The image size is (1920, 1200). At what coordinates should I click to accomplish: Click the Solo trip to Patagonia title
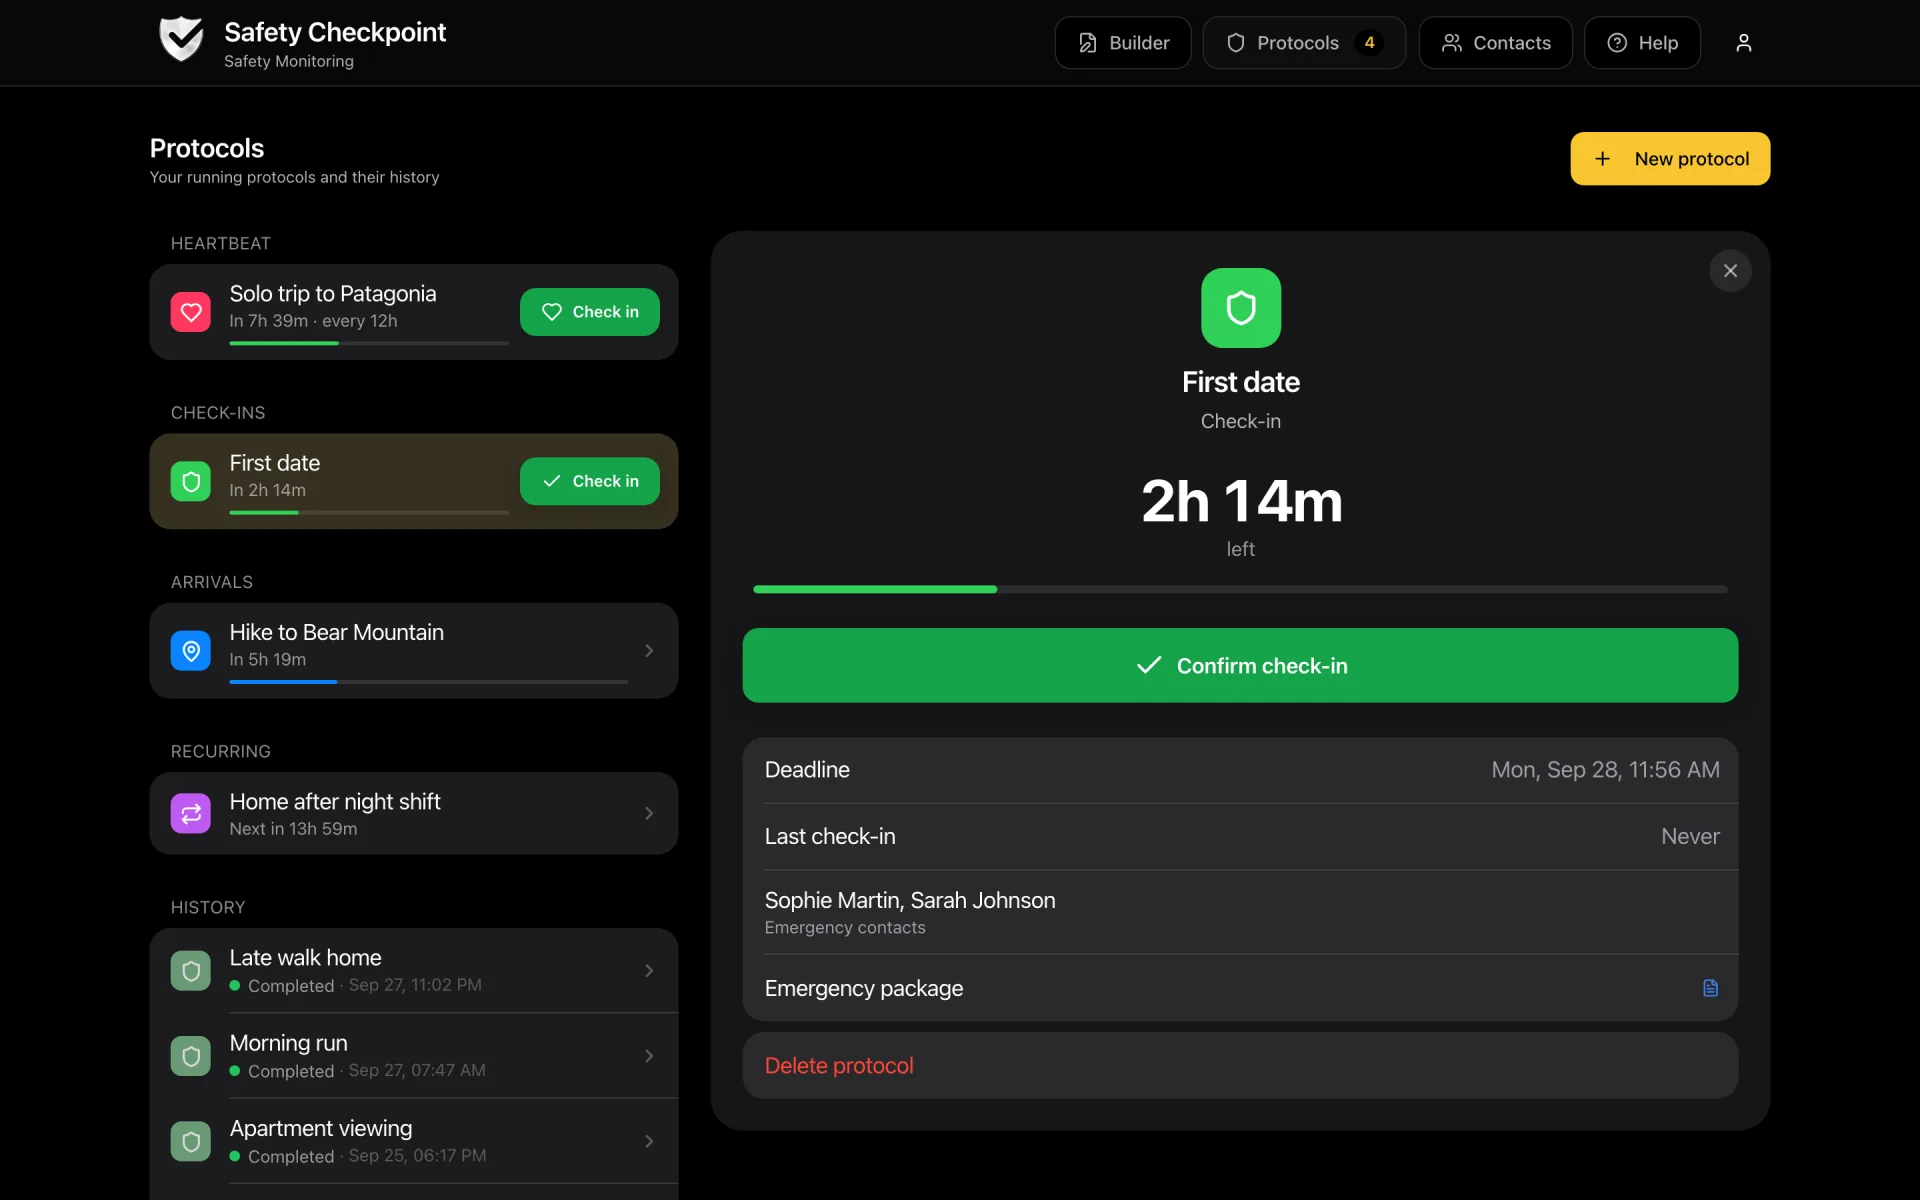point(332,293)
